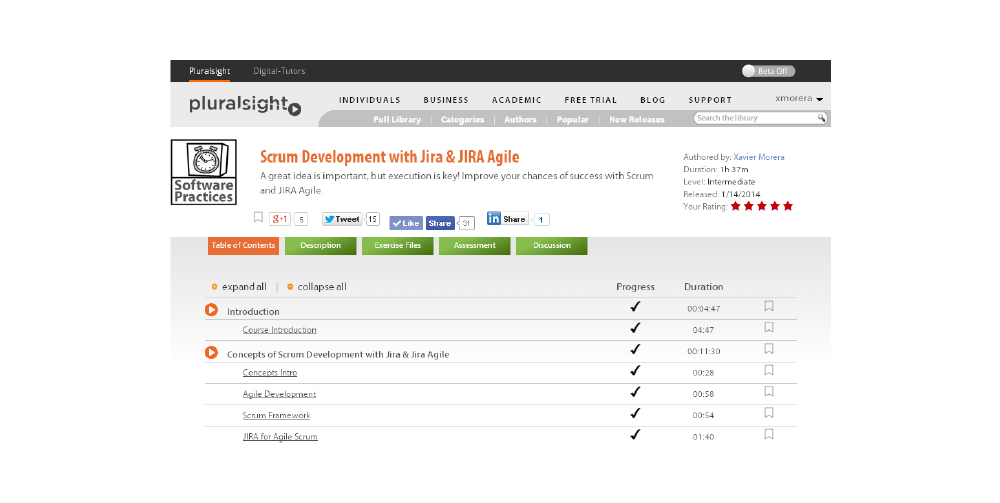Click the LinkedIn Share button
The image size is (1000, 503).
(x=508, y=219)
